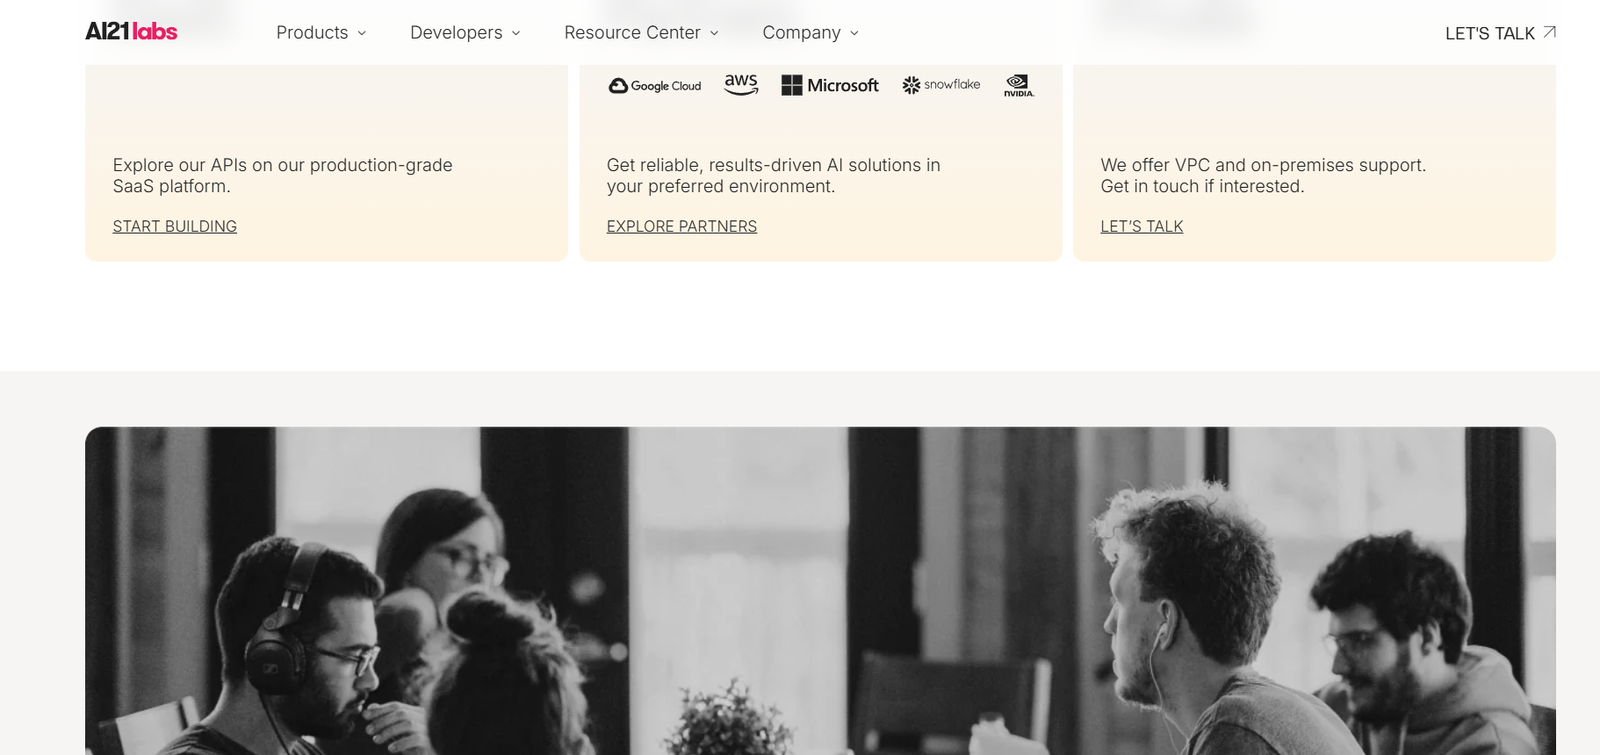Open the EXPLORE PARTNERS link
Image resolution: width=1600 pixels, height=755 pixels.
pyautogui.click(x=682, y=226)
